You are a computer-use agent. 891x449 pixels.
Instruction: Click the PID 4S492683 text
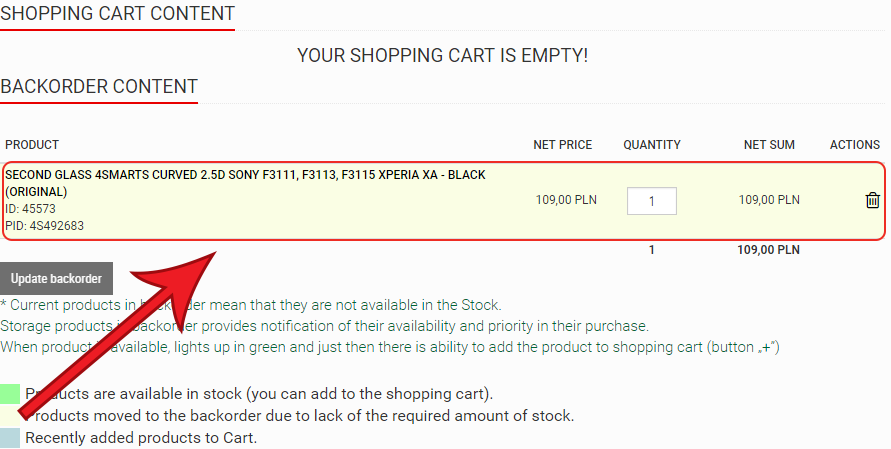click(44, 226)
